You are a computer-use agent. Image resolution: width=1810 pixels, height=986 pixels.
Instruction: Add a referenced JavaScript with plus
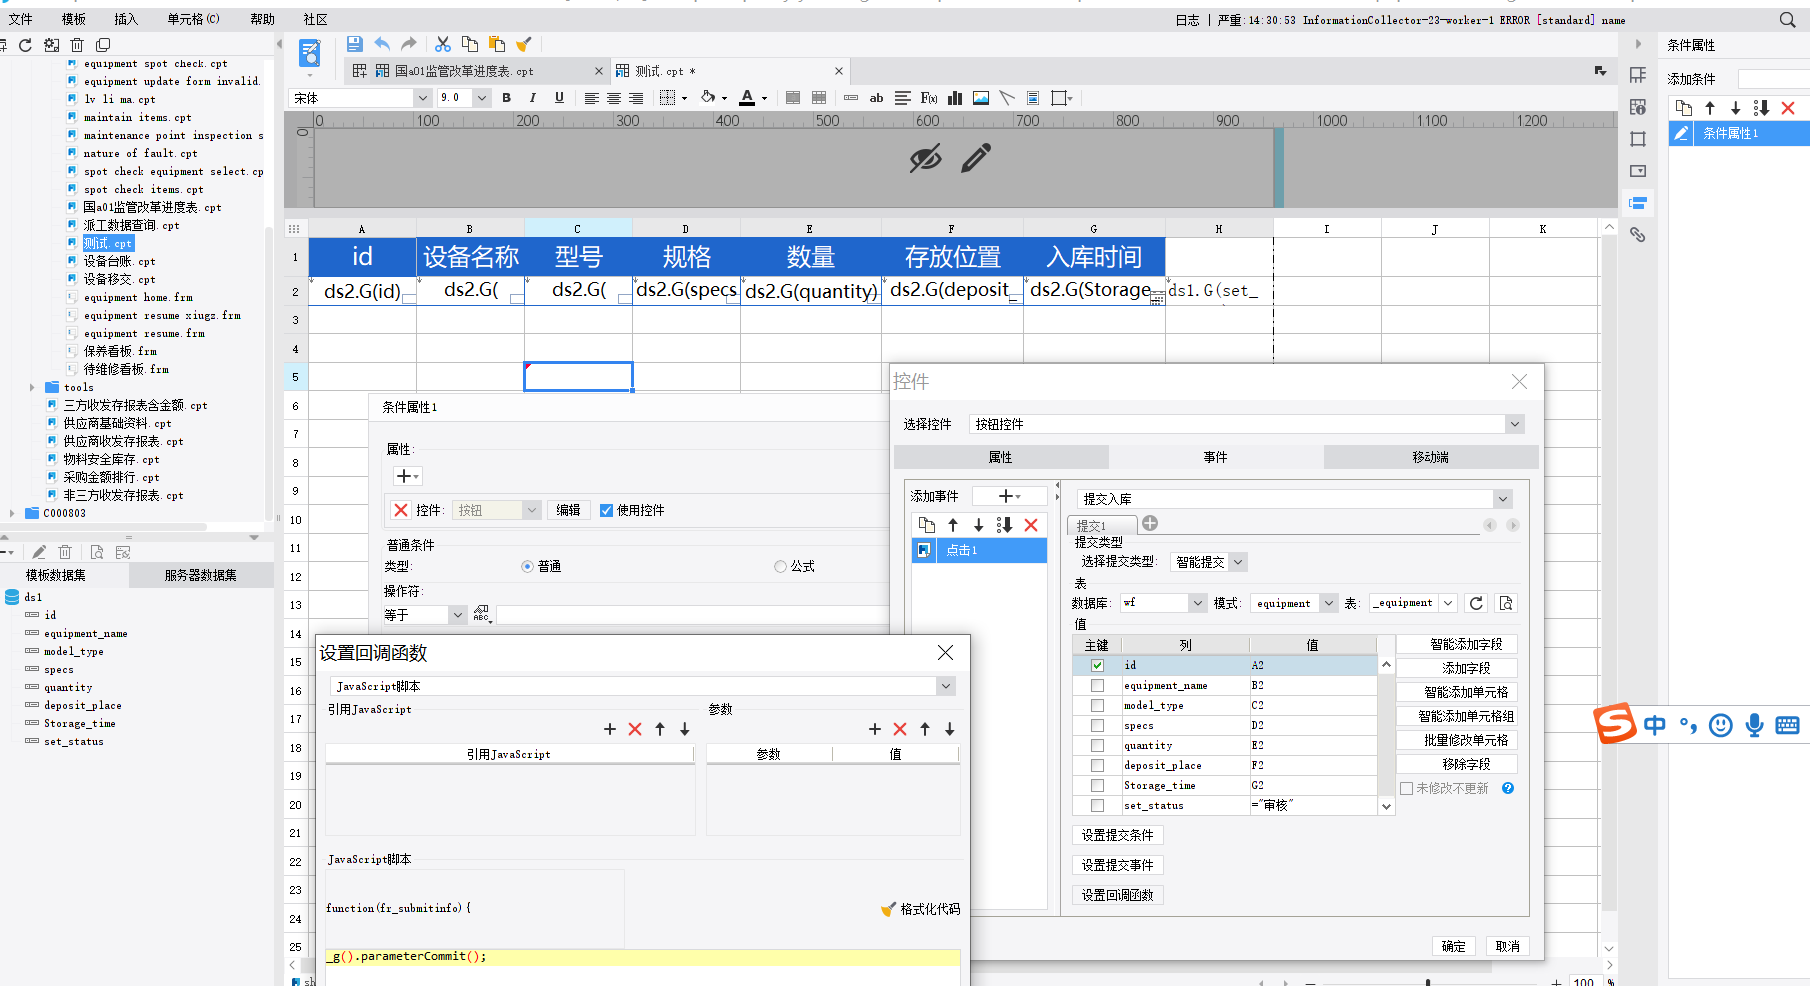click(x=610, y=729)
